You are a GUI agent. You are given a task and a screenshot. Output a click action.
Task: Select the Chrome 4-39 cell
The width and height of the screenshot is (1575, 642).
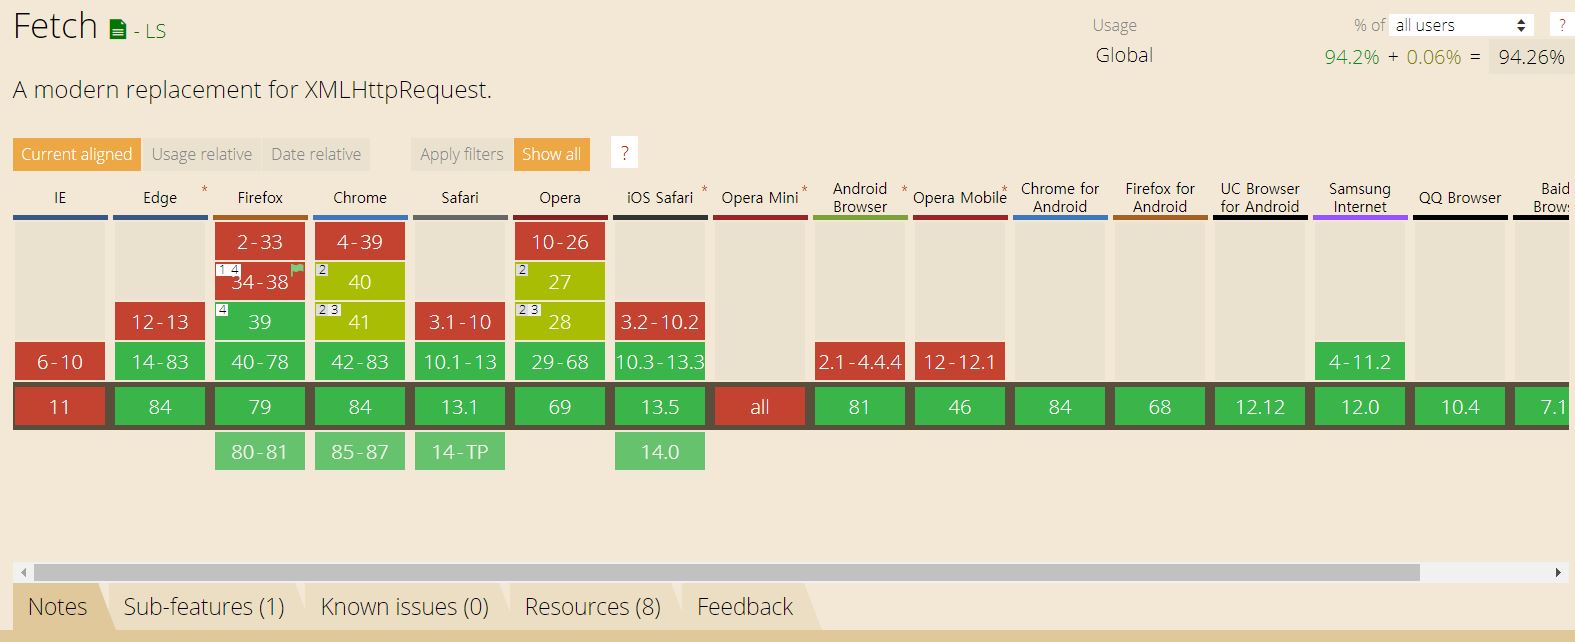pos(360,241)
